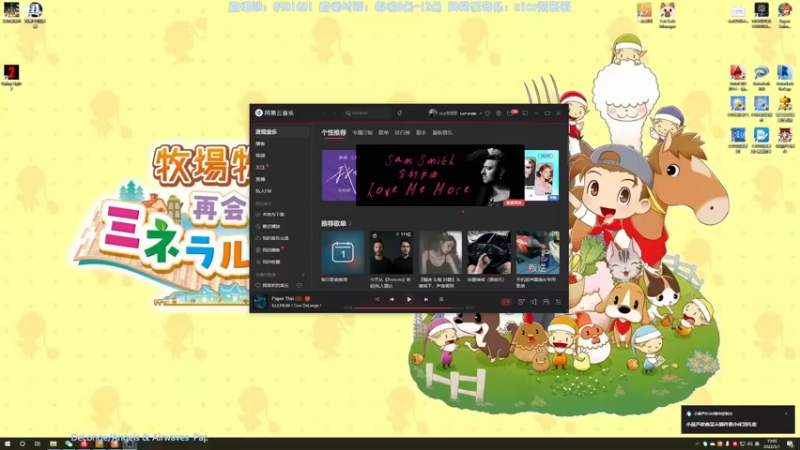Open the daily recommendation calendar playlist
The width and height of the screenshot is (800, 450).
click(342, 253)
